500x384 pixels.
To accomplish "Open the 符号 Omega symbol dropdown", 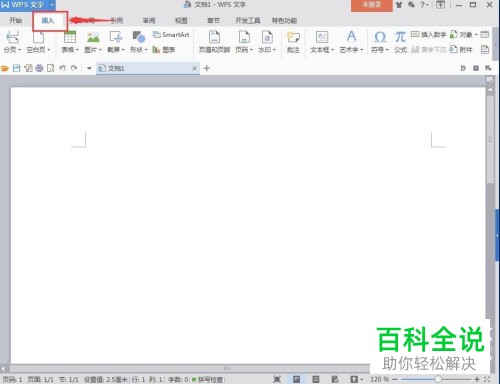I will [x=380, y=42].
